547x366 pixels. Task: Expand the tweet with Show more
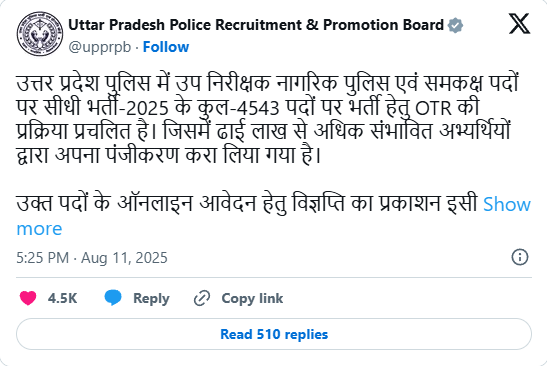pos(507,204)
